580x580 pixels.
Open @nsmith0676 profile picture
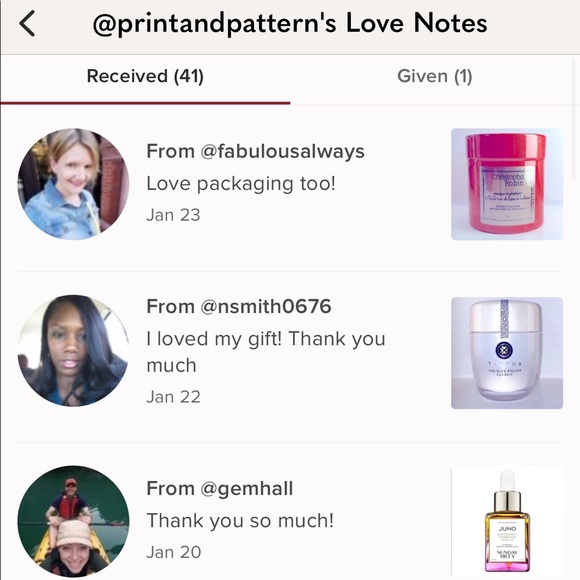[x=73, y=350]
